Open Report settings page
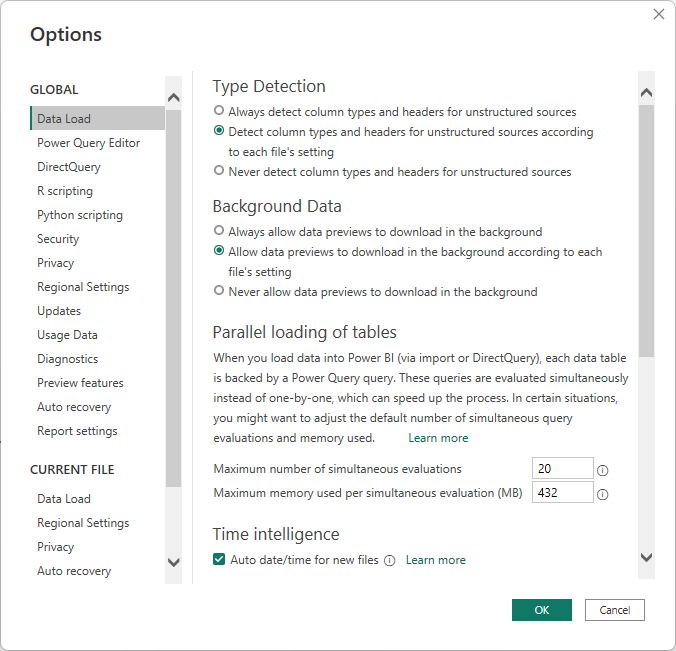The height and width of the screenshot is (651, 676). (x=77, y=431)
